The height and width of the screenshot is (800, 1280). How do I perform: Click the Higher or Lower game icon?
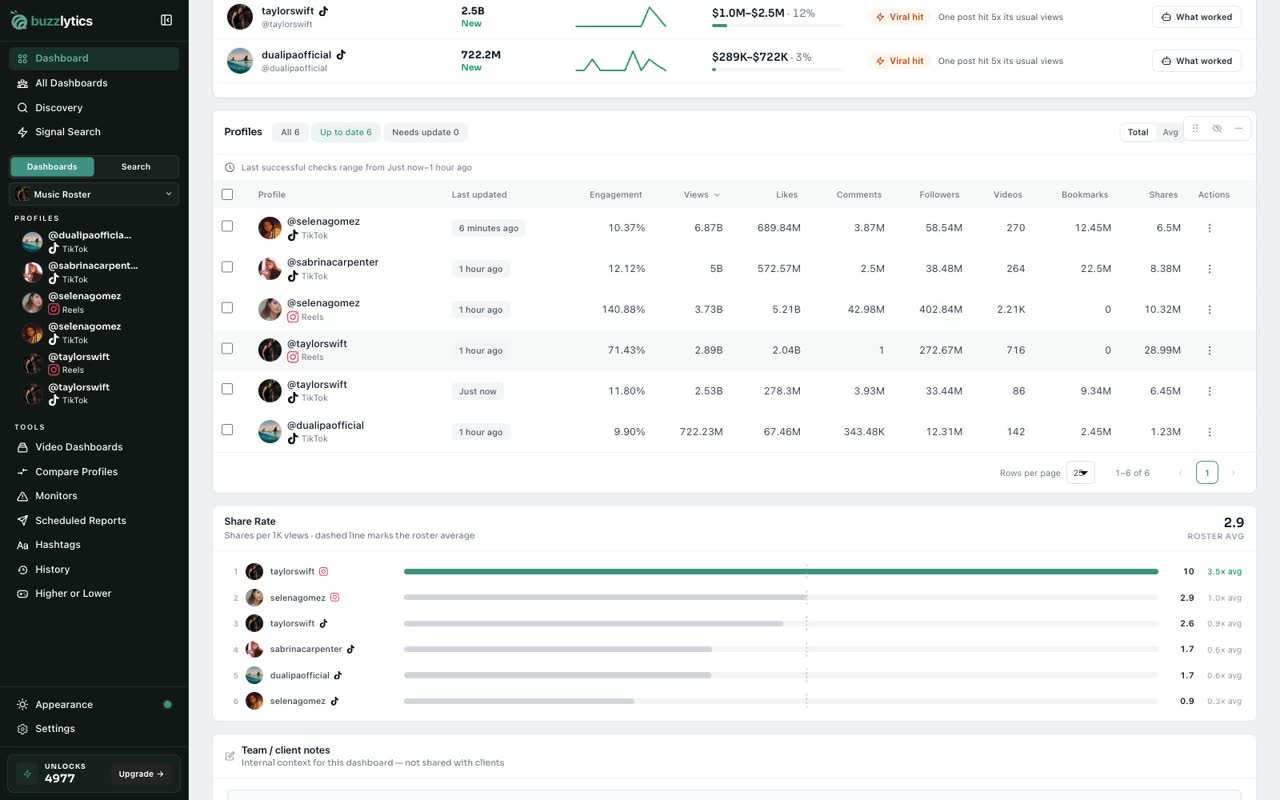click(22, 594)
